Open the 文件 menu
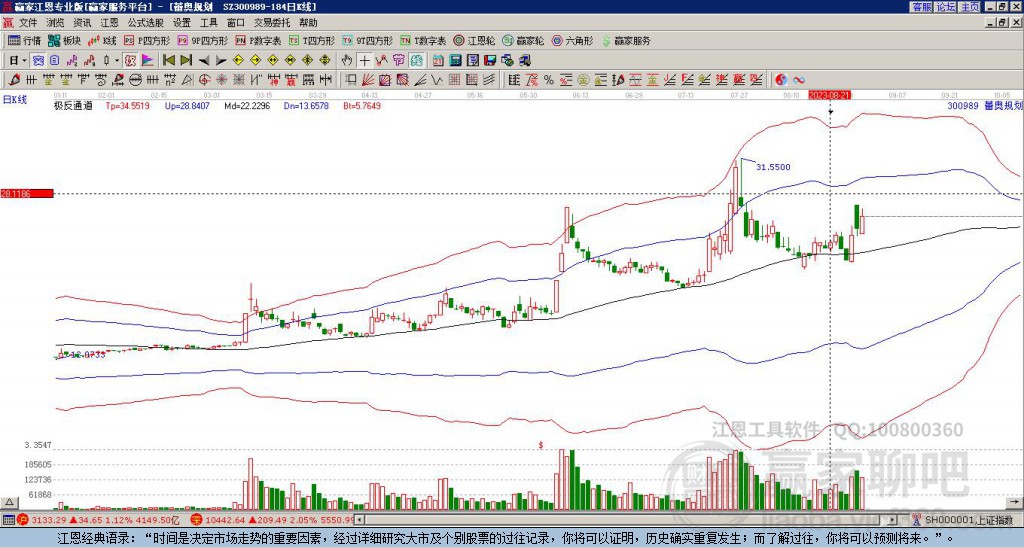1024x548 pixels. coord(28,23)
